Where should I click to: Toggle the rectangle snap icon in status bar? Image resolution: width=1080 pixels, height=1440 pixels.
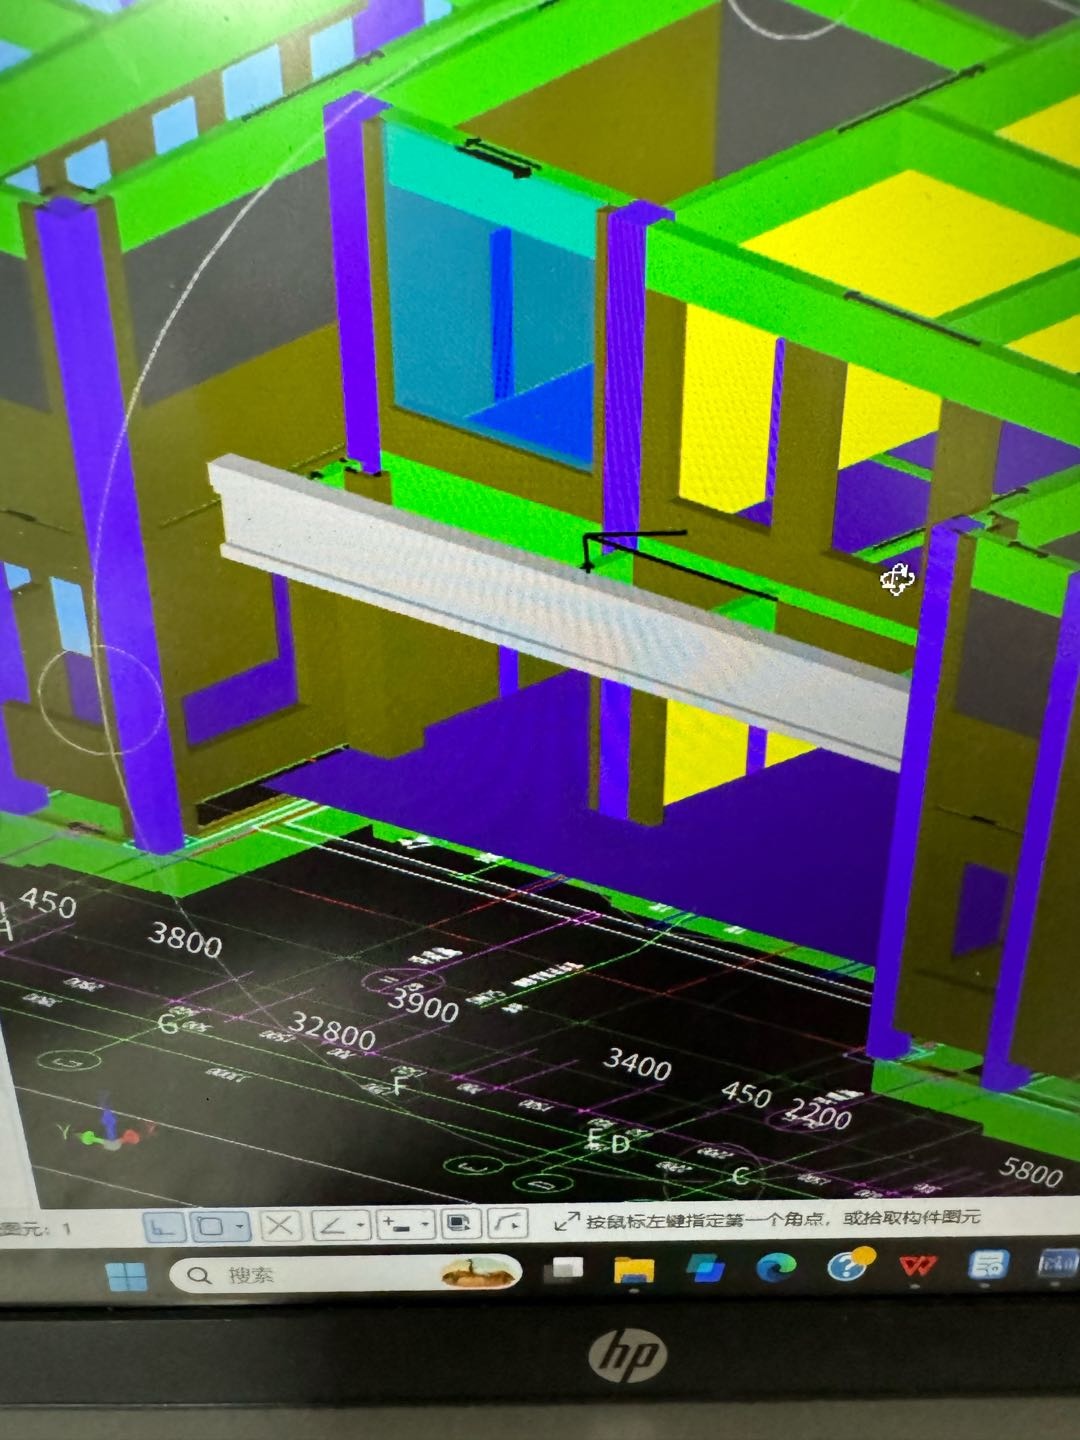[211, 1226]
